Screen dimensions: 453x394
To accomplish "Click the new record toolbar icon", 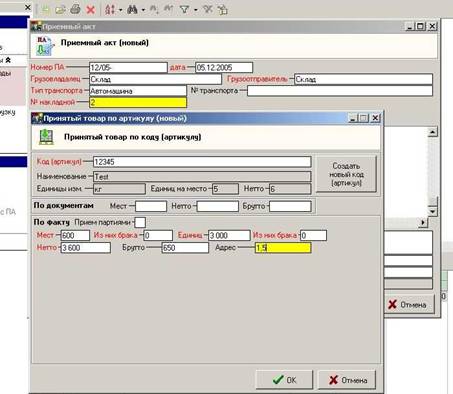I will click(46, 9).
